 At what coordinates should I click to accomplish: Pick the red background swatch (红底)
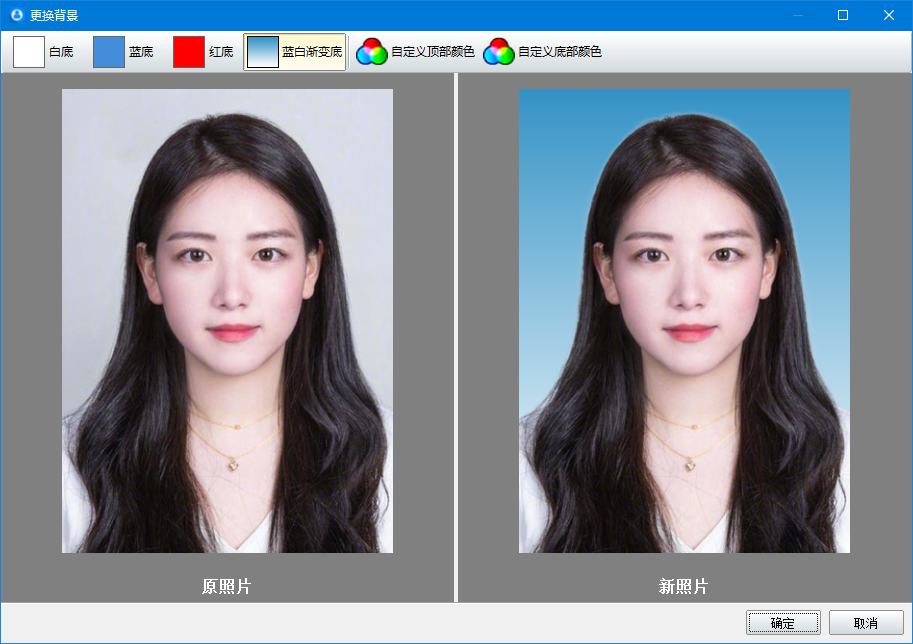point(203,52)
